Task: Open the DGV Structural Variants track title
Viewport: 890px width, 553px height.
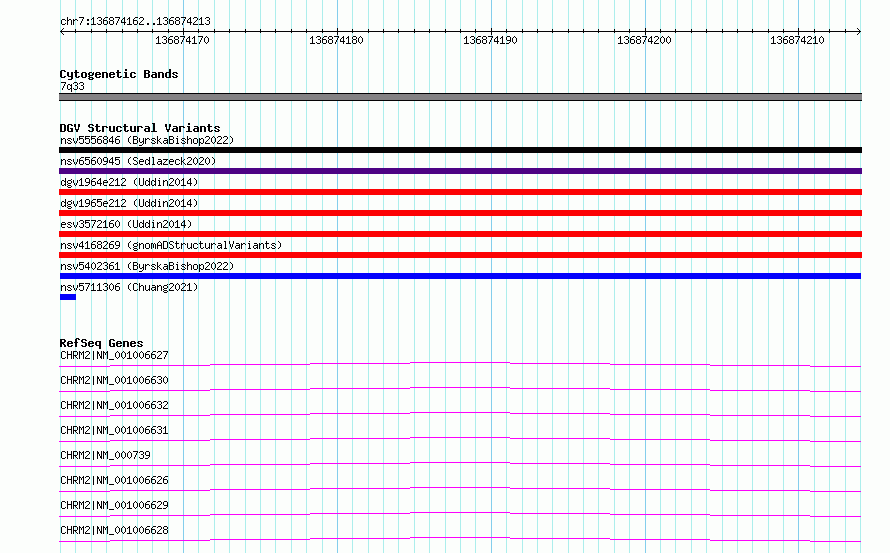Action: (x=140, y=128)
